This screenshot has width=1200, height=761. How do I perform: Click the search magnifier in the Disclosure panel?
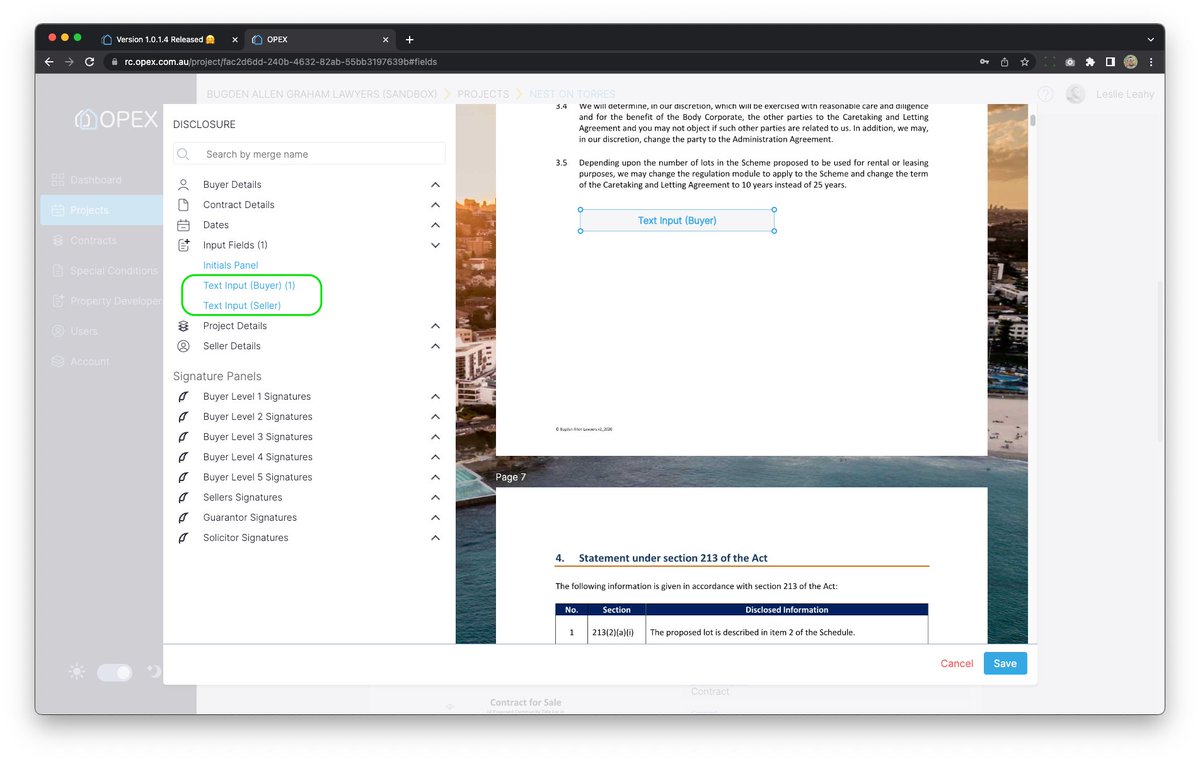(x=182, y=153)
